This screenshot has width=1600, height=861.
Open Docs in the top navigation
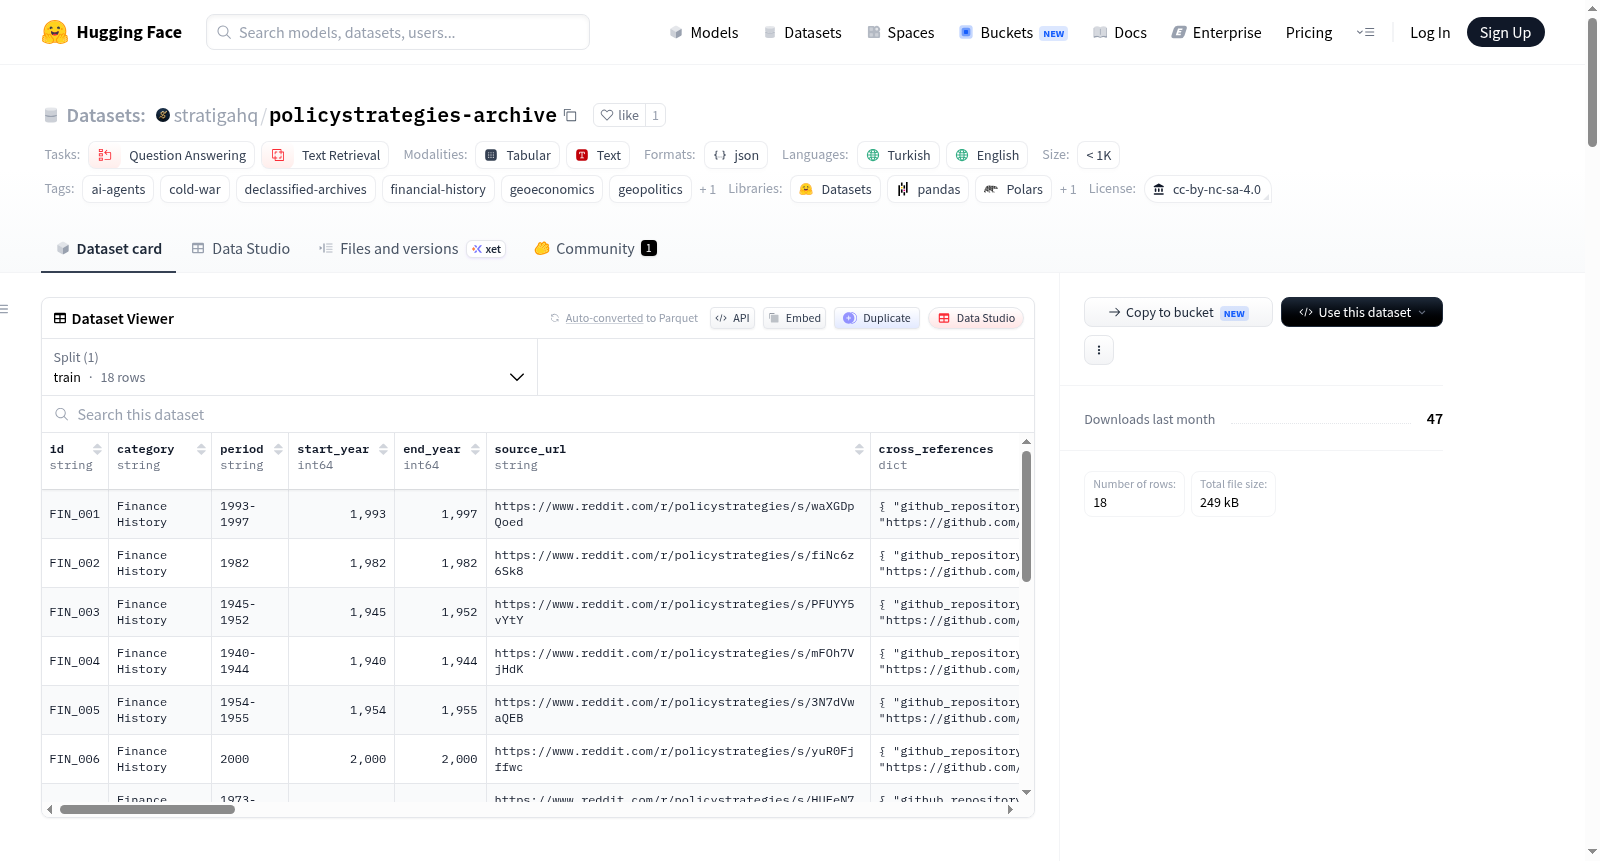pyautogui.click(x=1120, y=32)
